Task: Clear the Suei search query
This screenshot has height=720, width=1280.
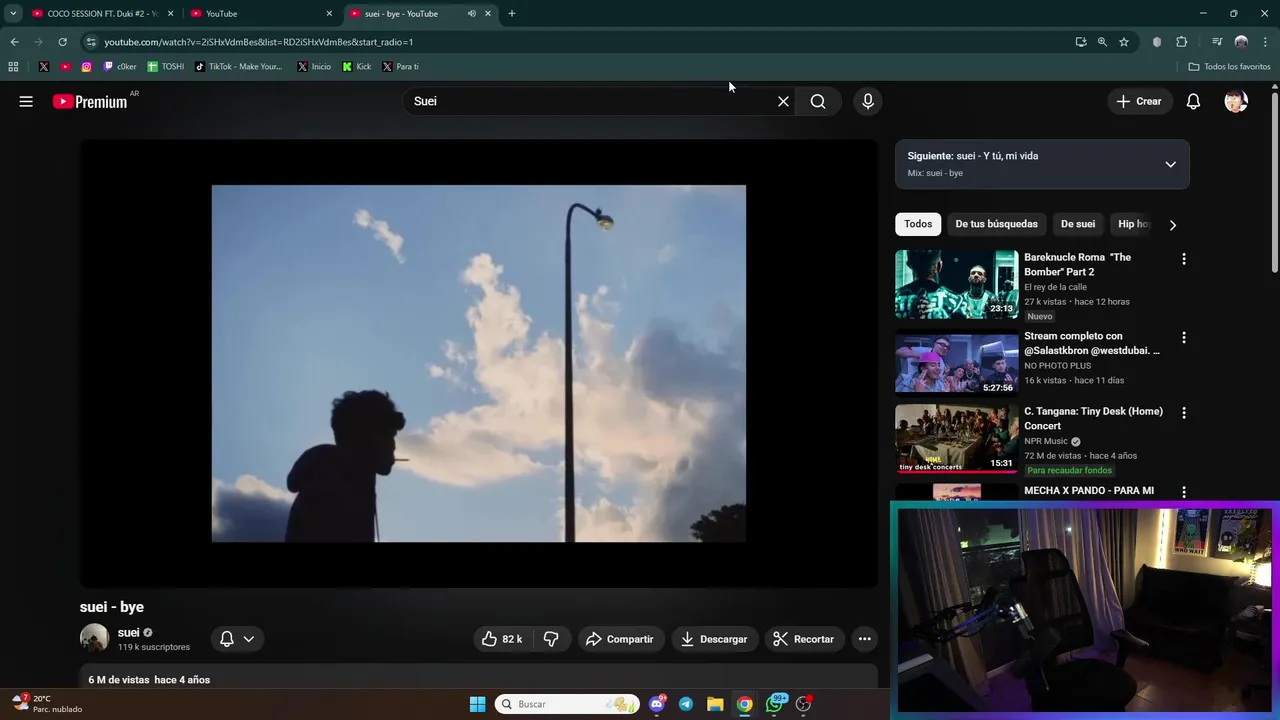Action: (x=783, y=101)
